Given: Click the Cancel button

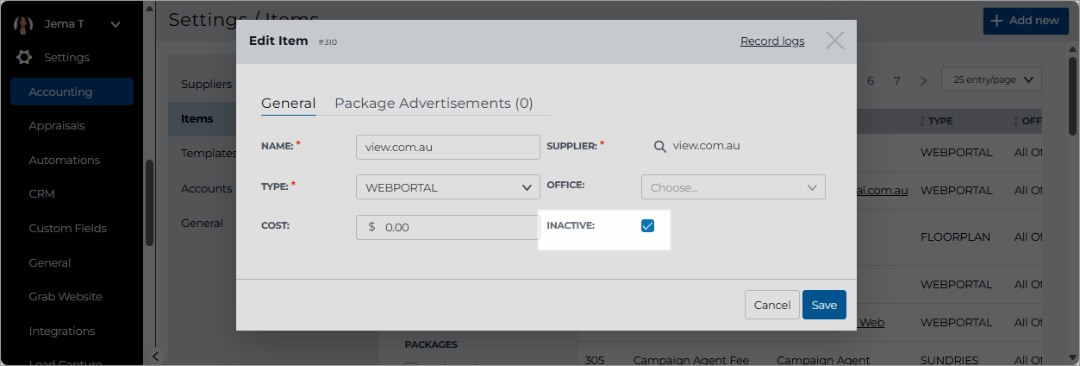Looking at the screenshot, I should [x=772, y=305].
